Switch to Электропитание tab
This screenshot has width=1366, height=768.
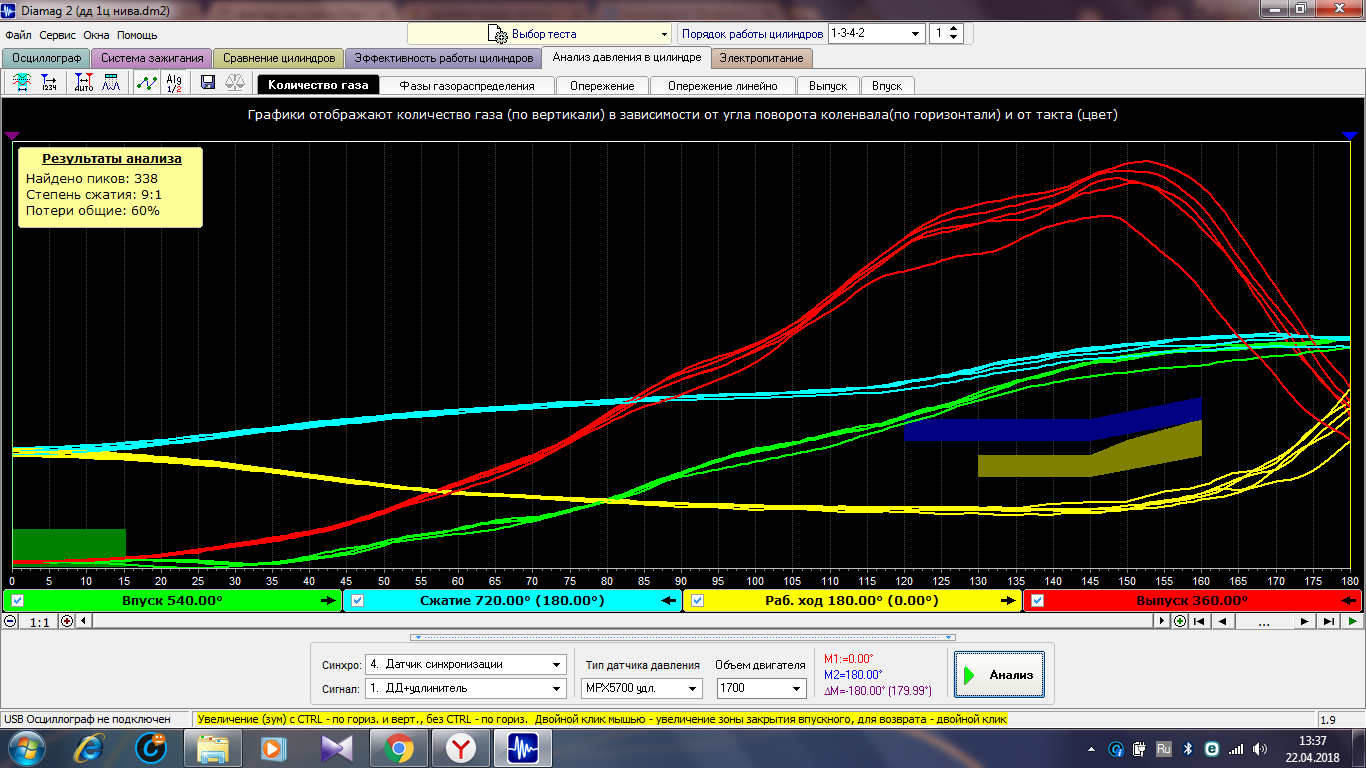coord(762,58)
